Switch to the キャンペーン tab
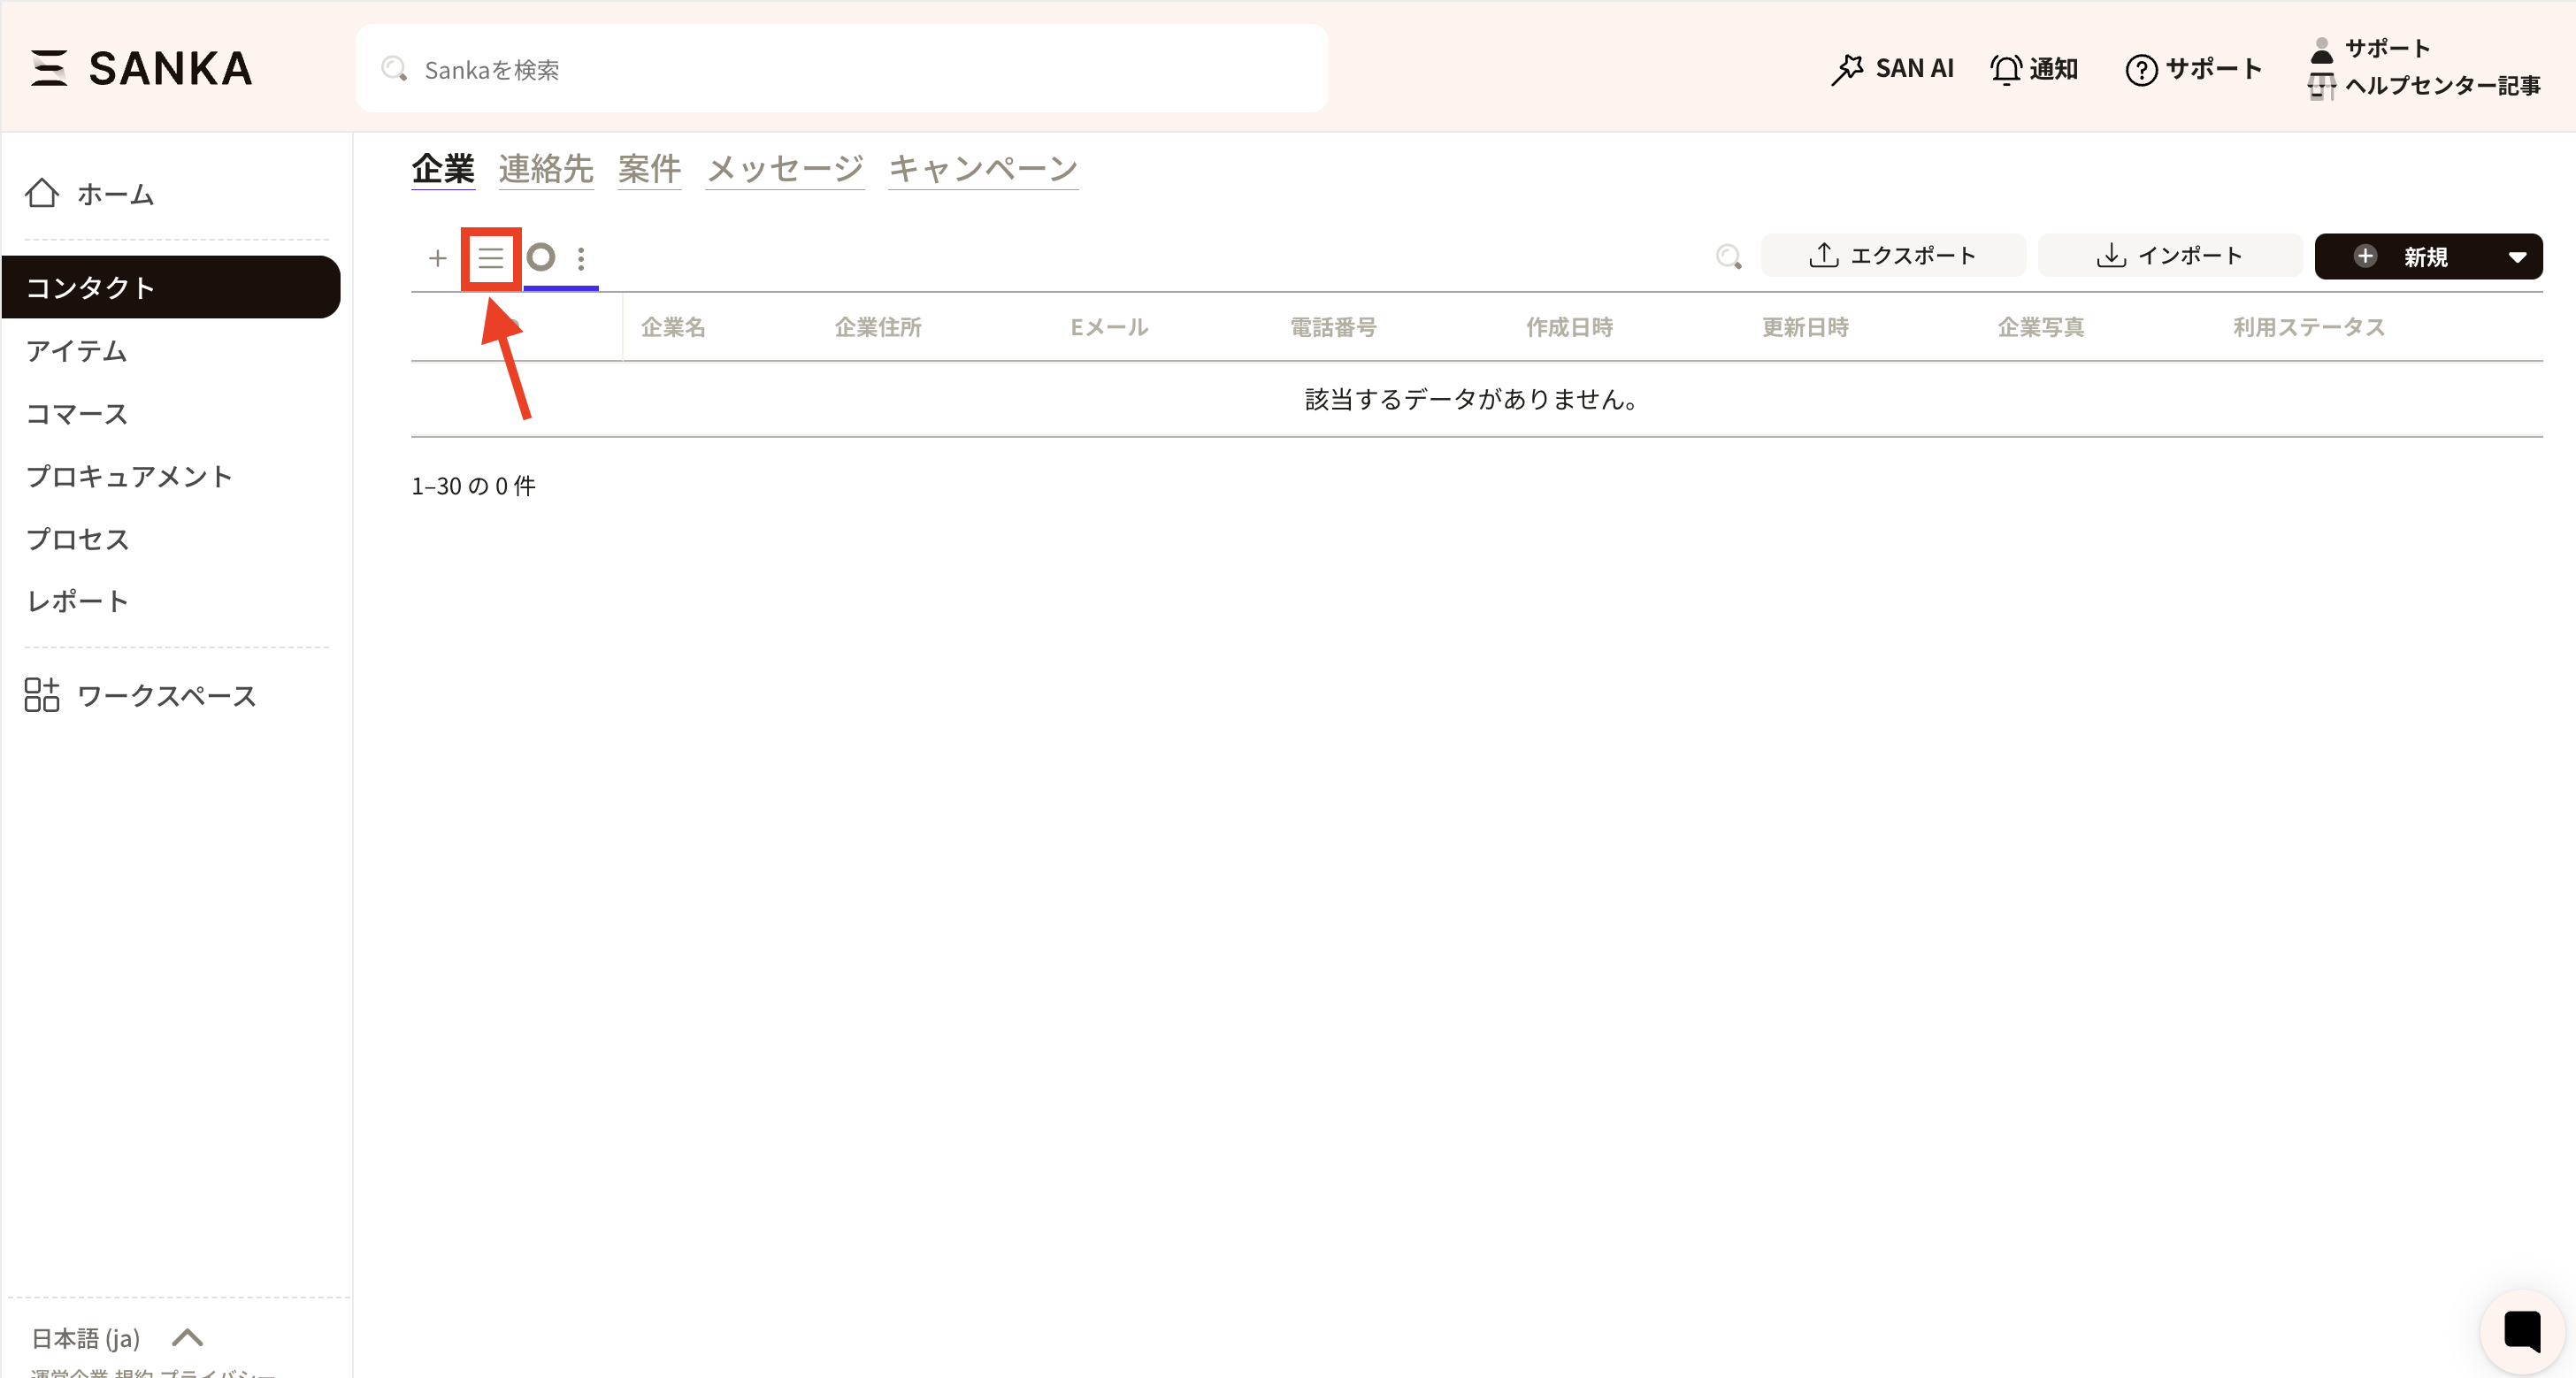This screenshot has width=2576, height=1378. click(982, 168)
